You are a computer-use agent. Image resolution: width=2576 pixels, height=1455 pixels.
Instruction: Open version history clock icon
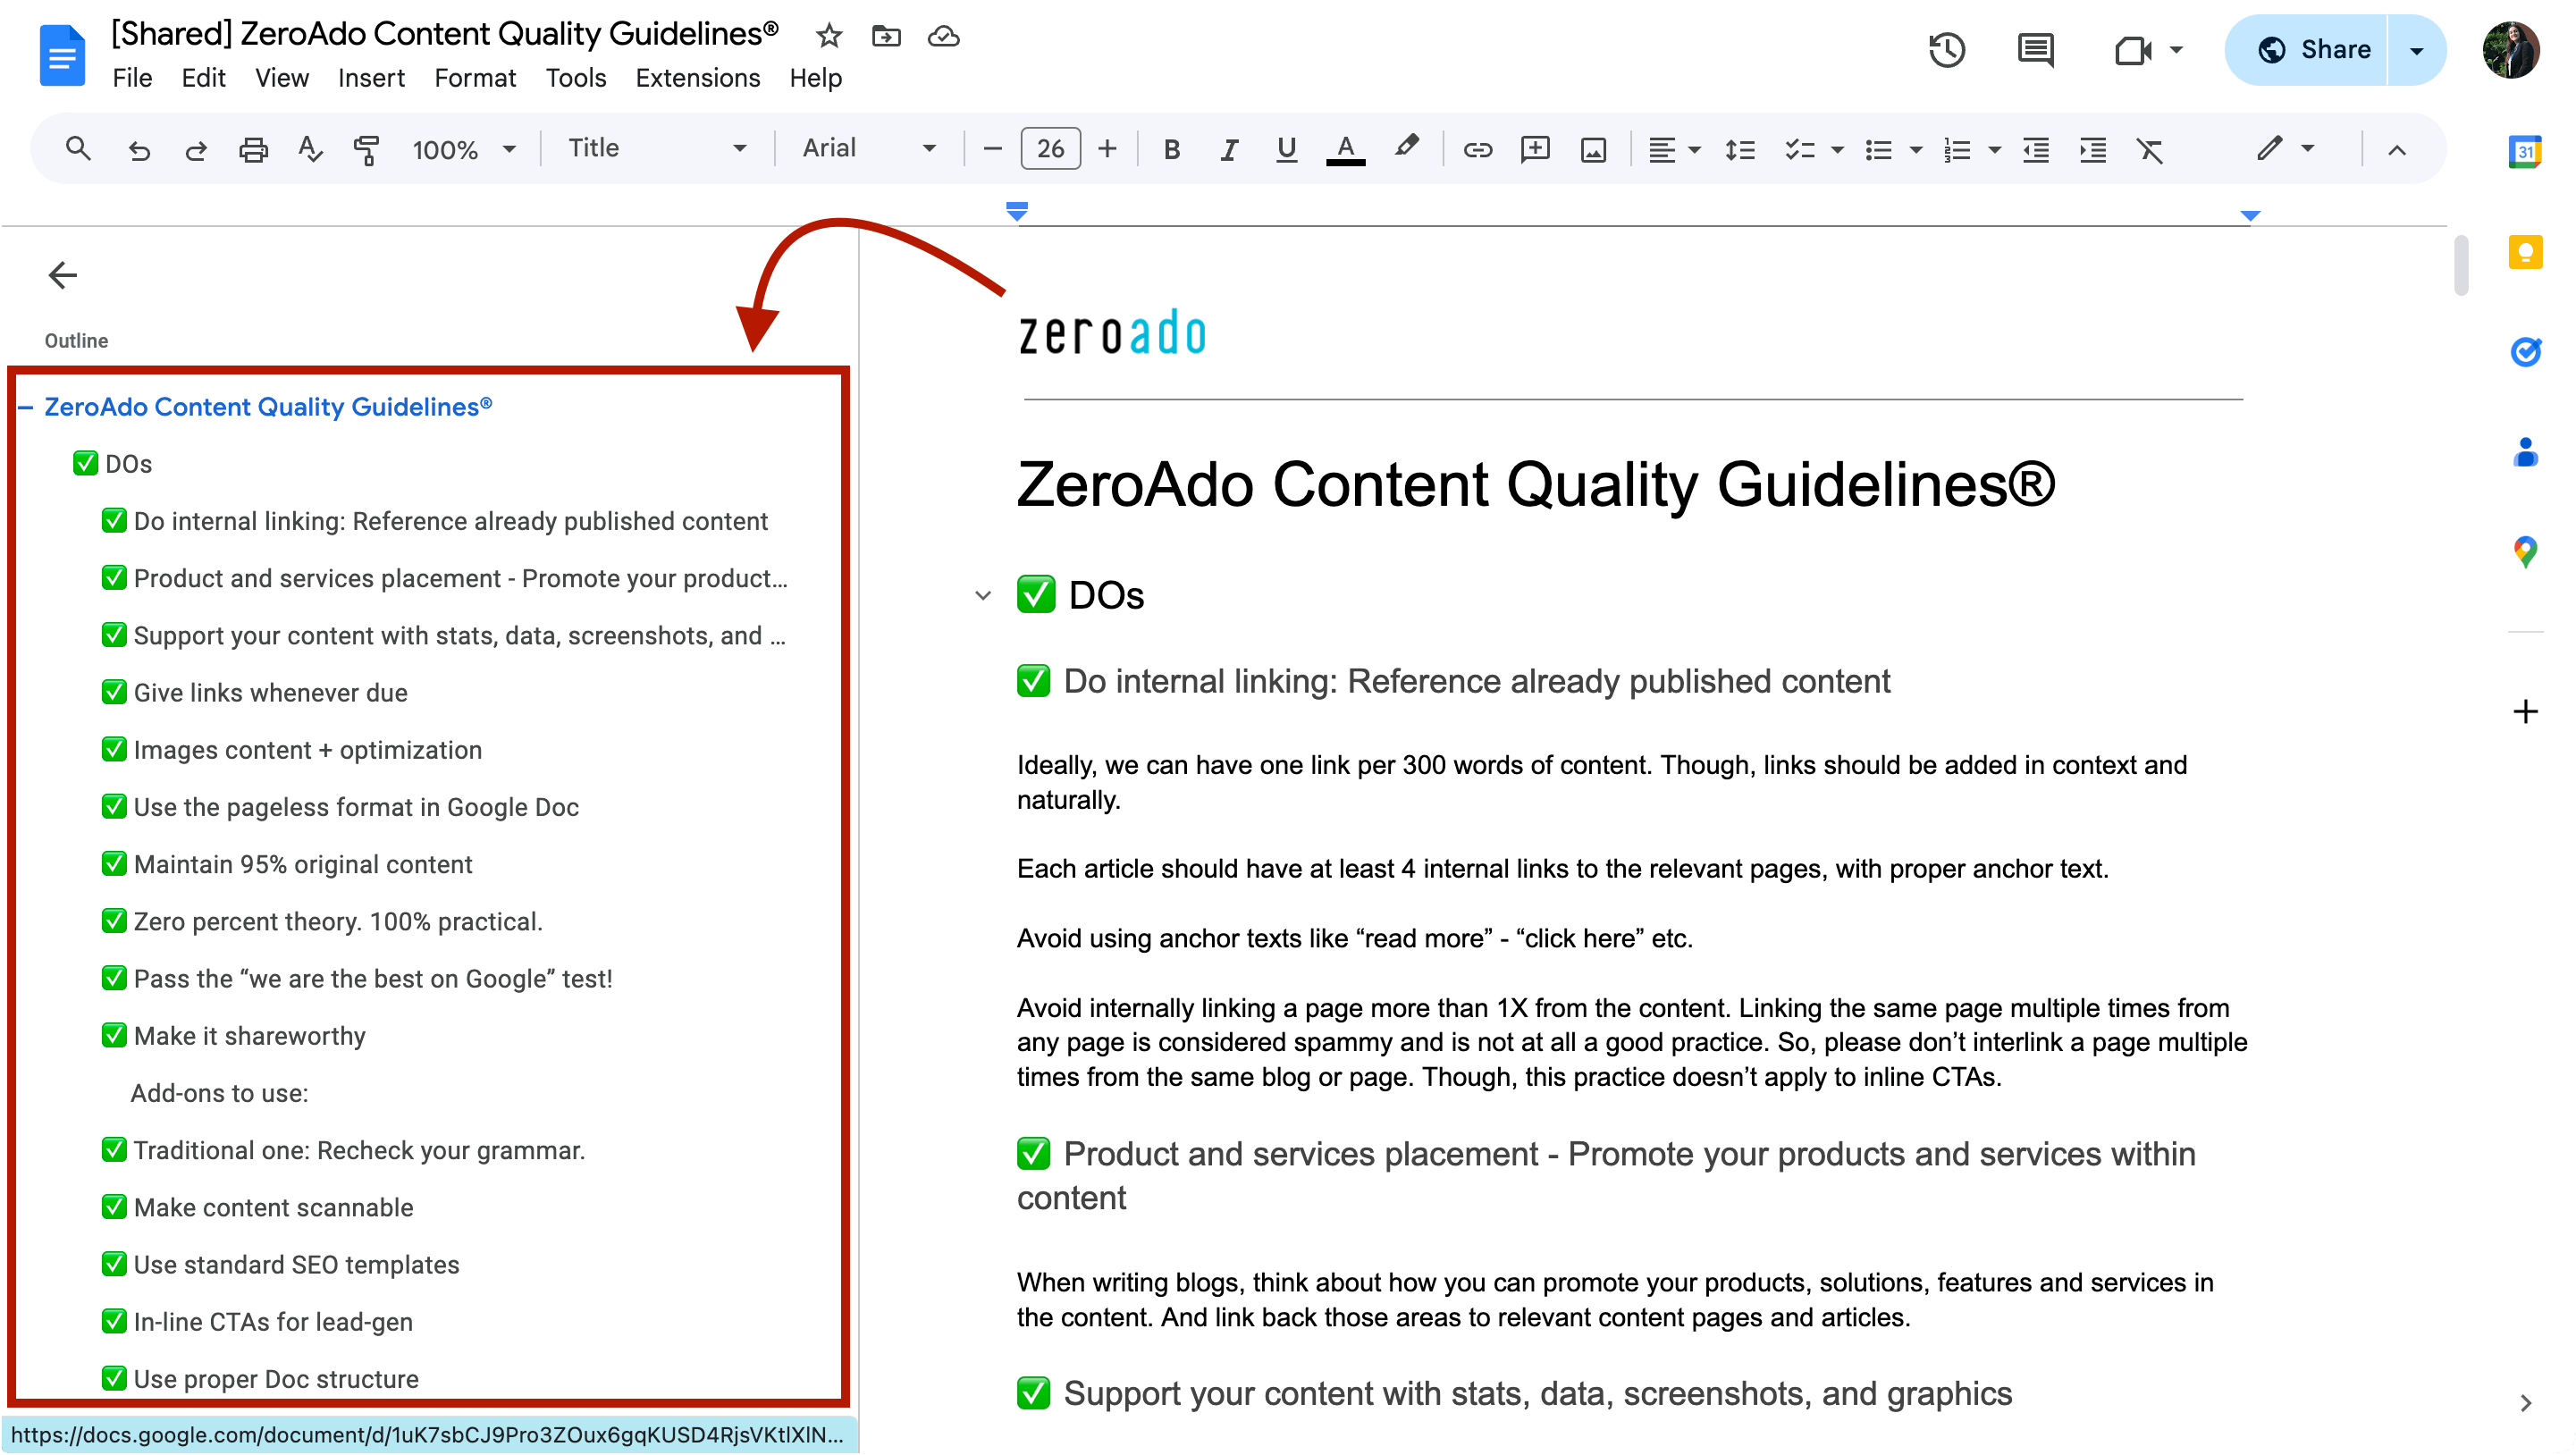coord(1947,49)
